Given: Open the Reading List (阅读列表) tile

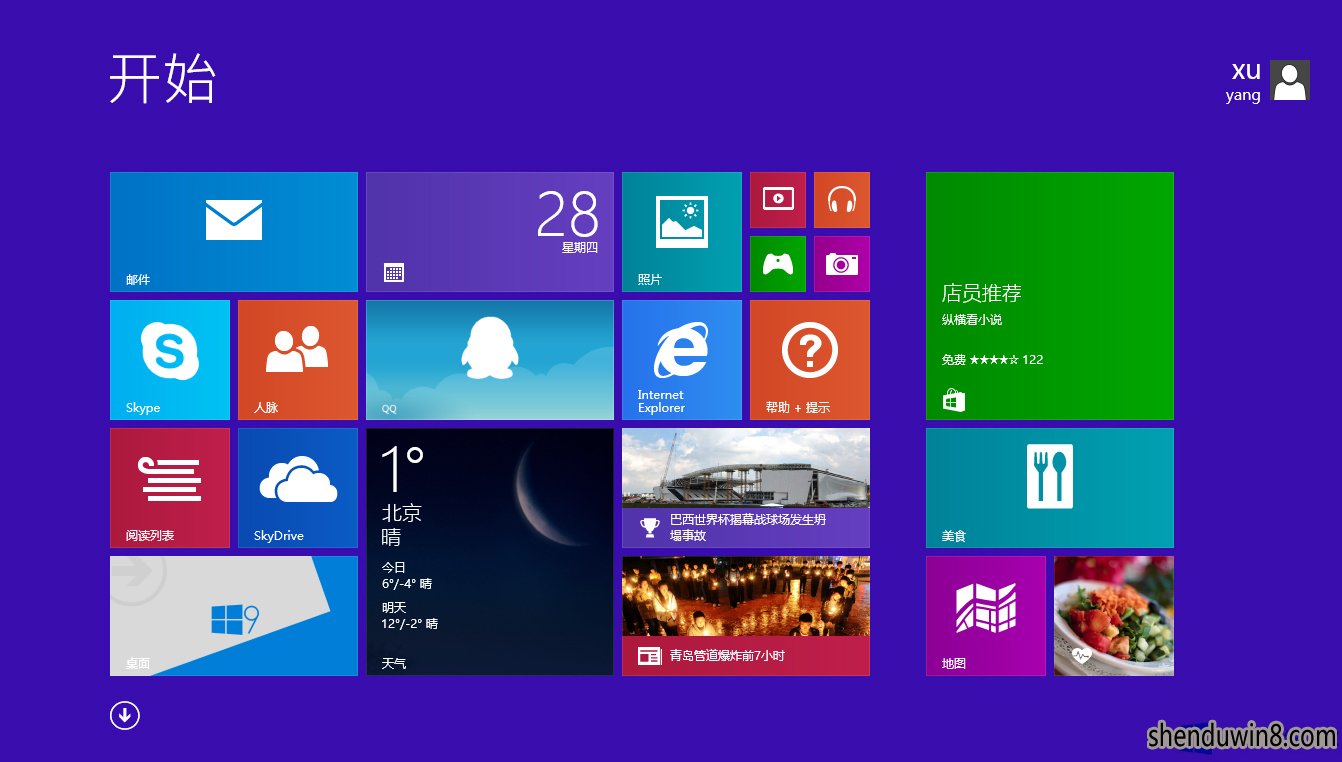Looking at the screenshot, I should tap(170, 488).
